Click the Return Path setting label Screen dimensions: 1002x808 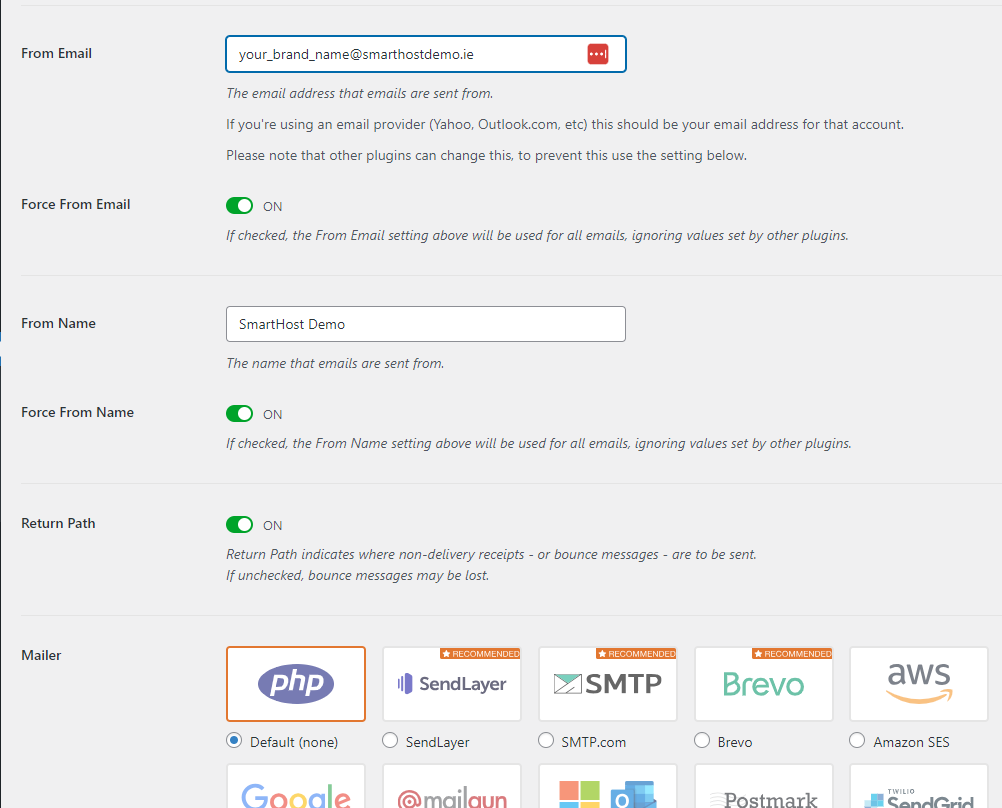tap(58, 524)
